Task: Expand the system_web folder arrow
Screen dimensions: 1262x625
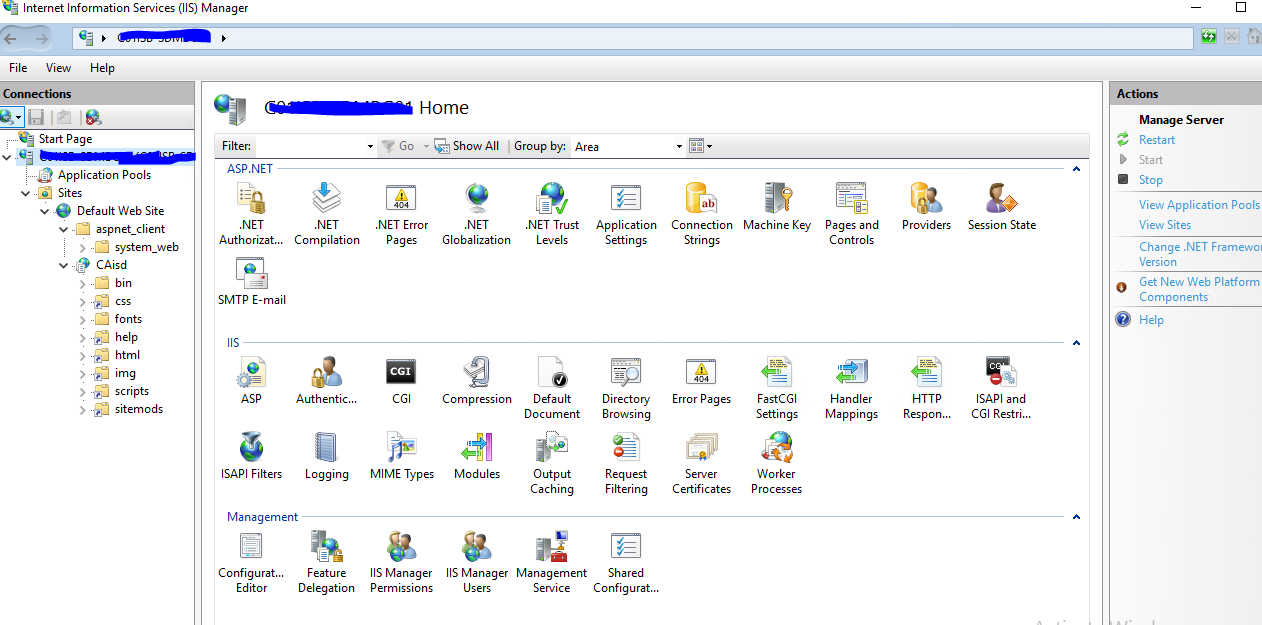Action: pyautogui.click(x=83, y=247)
